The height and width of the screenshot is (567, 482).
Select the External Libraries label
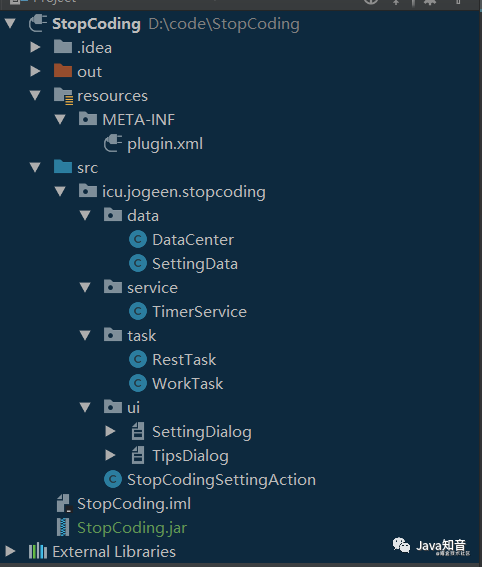pyautogui.click(x=114, y=552)
